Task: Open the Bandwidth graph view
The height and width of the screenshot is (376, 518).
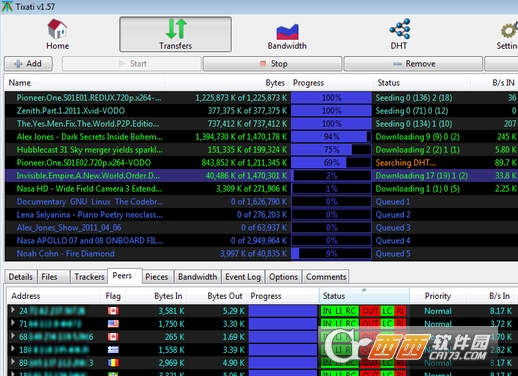Action: 287,36
